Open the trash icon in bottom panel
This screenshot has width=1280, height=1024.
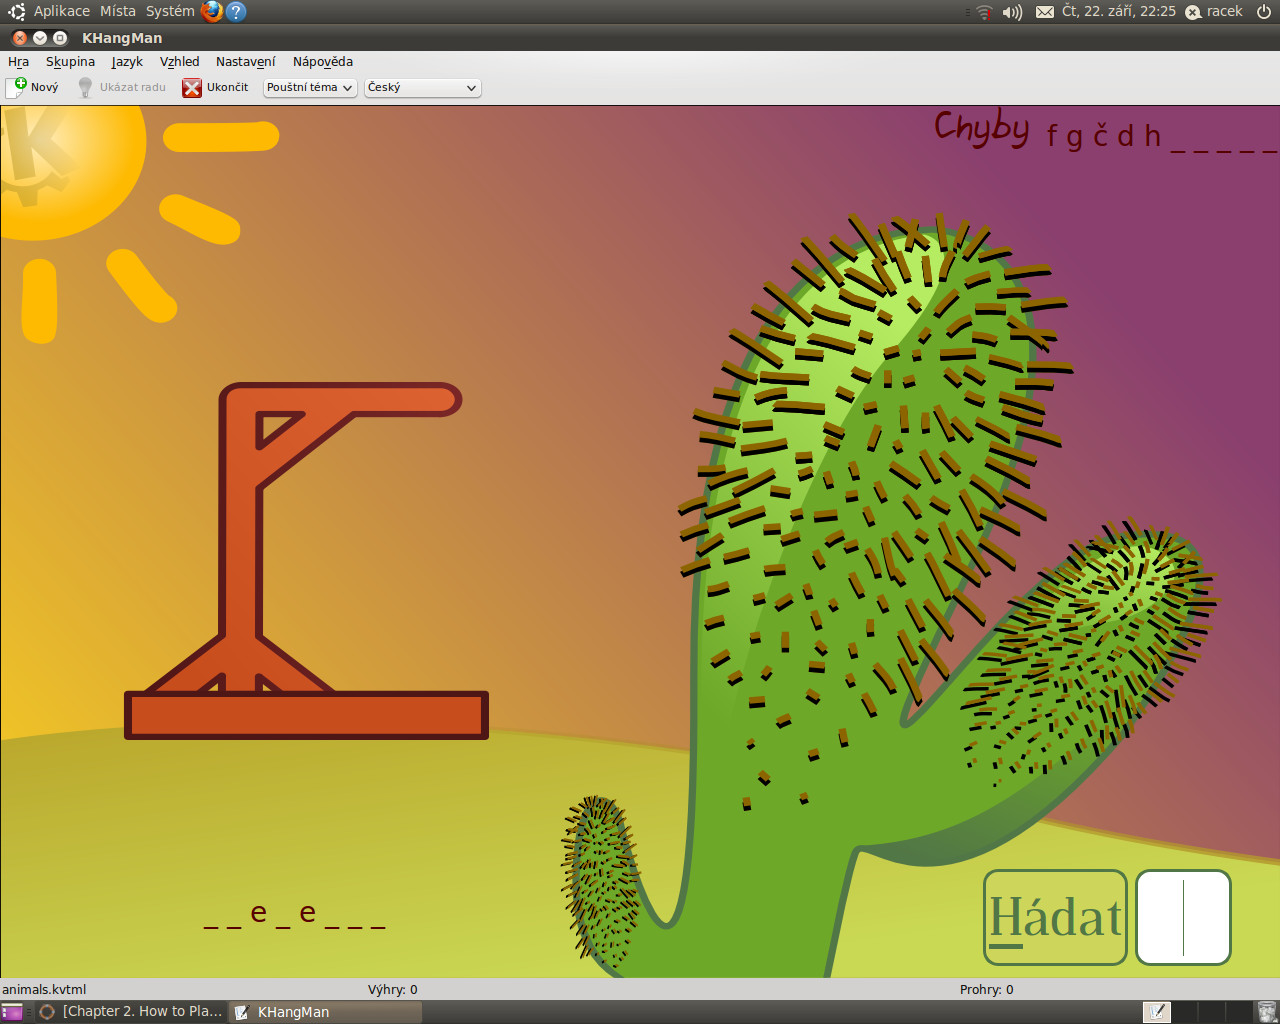click(x=1267, y=1012)
